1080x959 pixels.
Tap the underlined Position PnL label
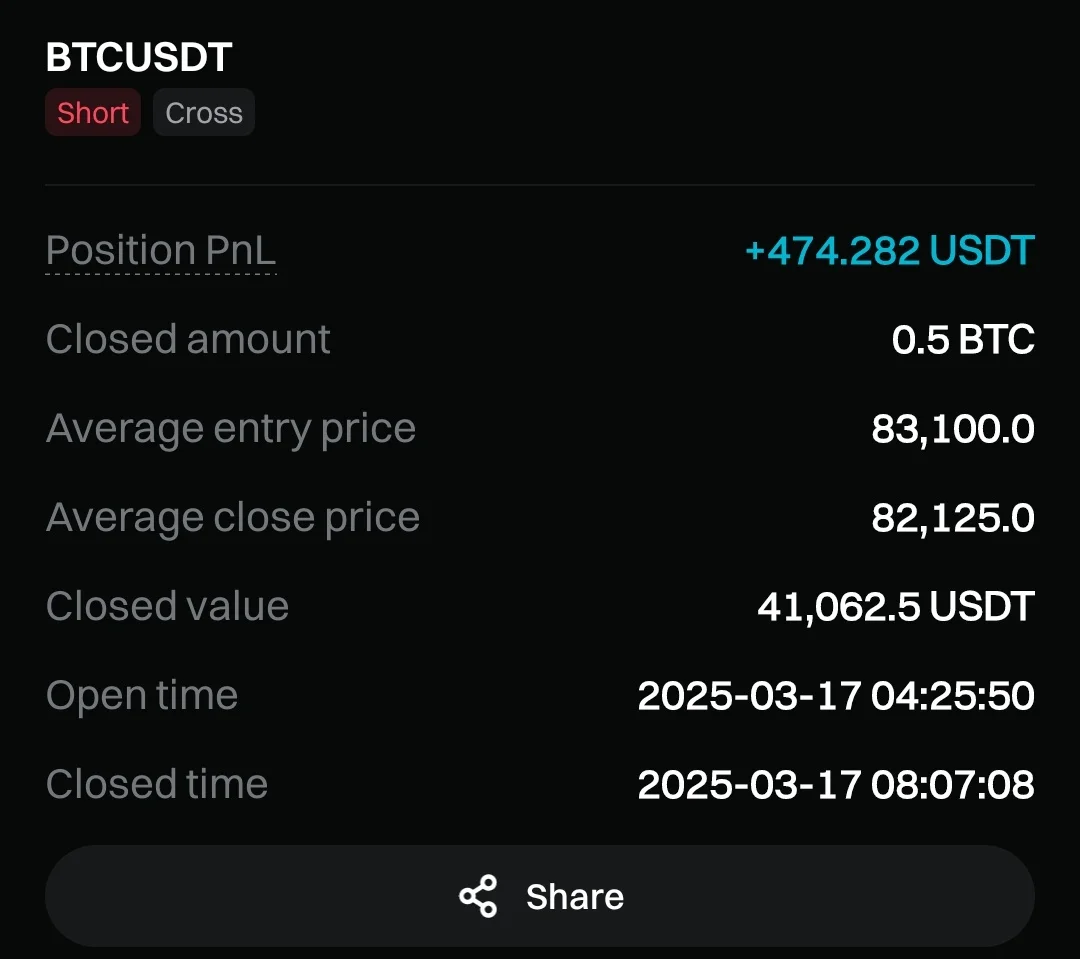(x=161, y=250)
